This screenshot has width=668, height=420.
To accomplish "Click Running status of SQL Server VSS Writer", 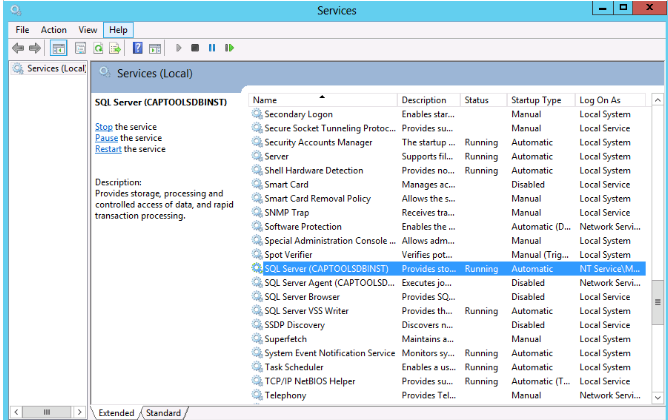I will pyautogui.click(x=481, y=311).
